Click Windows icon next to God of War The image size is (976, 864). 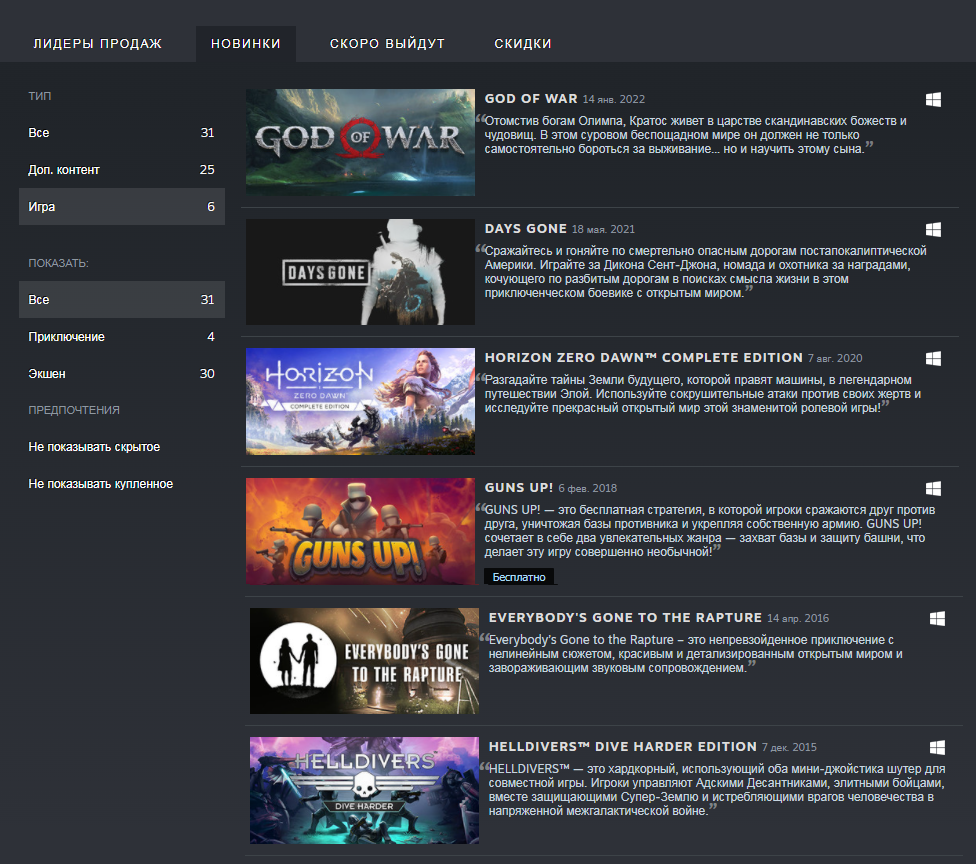click(x=933, y=99)
